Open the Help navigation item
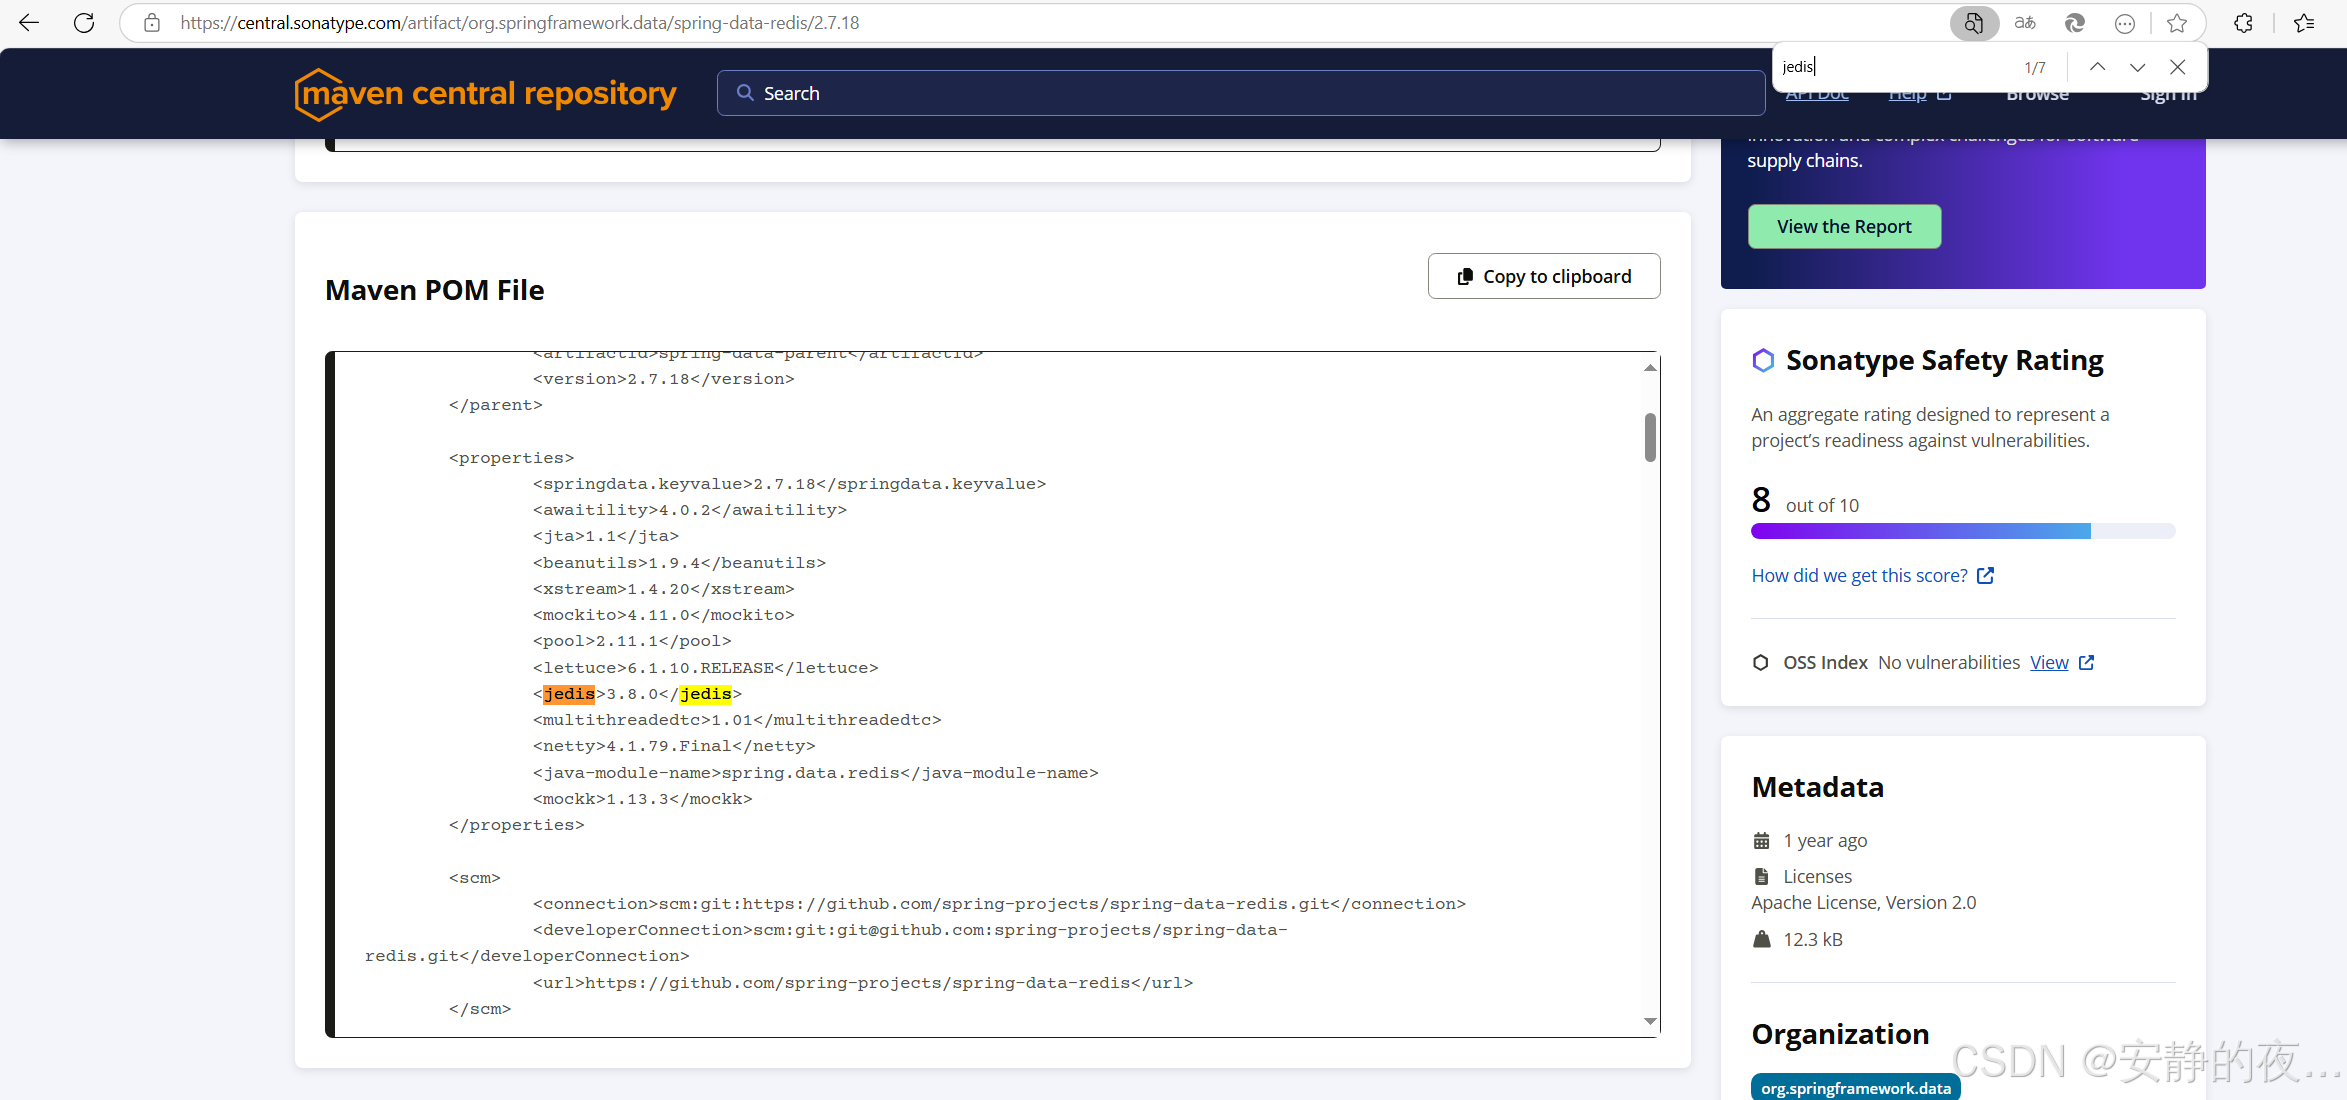The width and height of the screenshot is (2347, 1100). tap(1907, 93)
